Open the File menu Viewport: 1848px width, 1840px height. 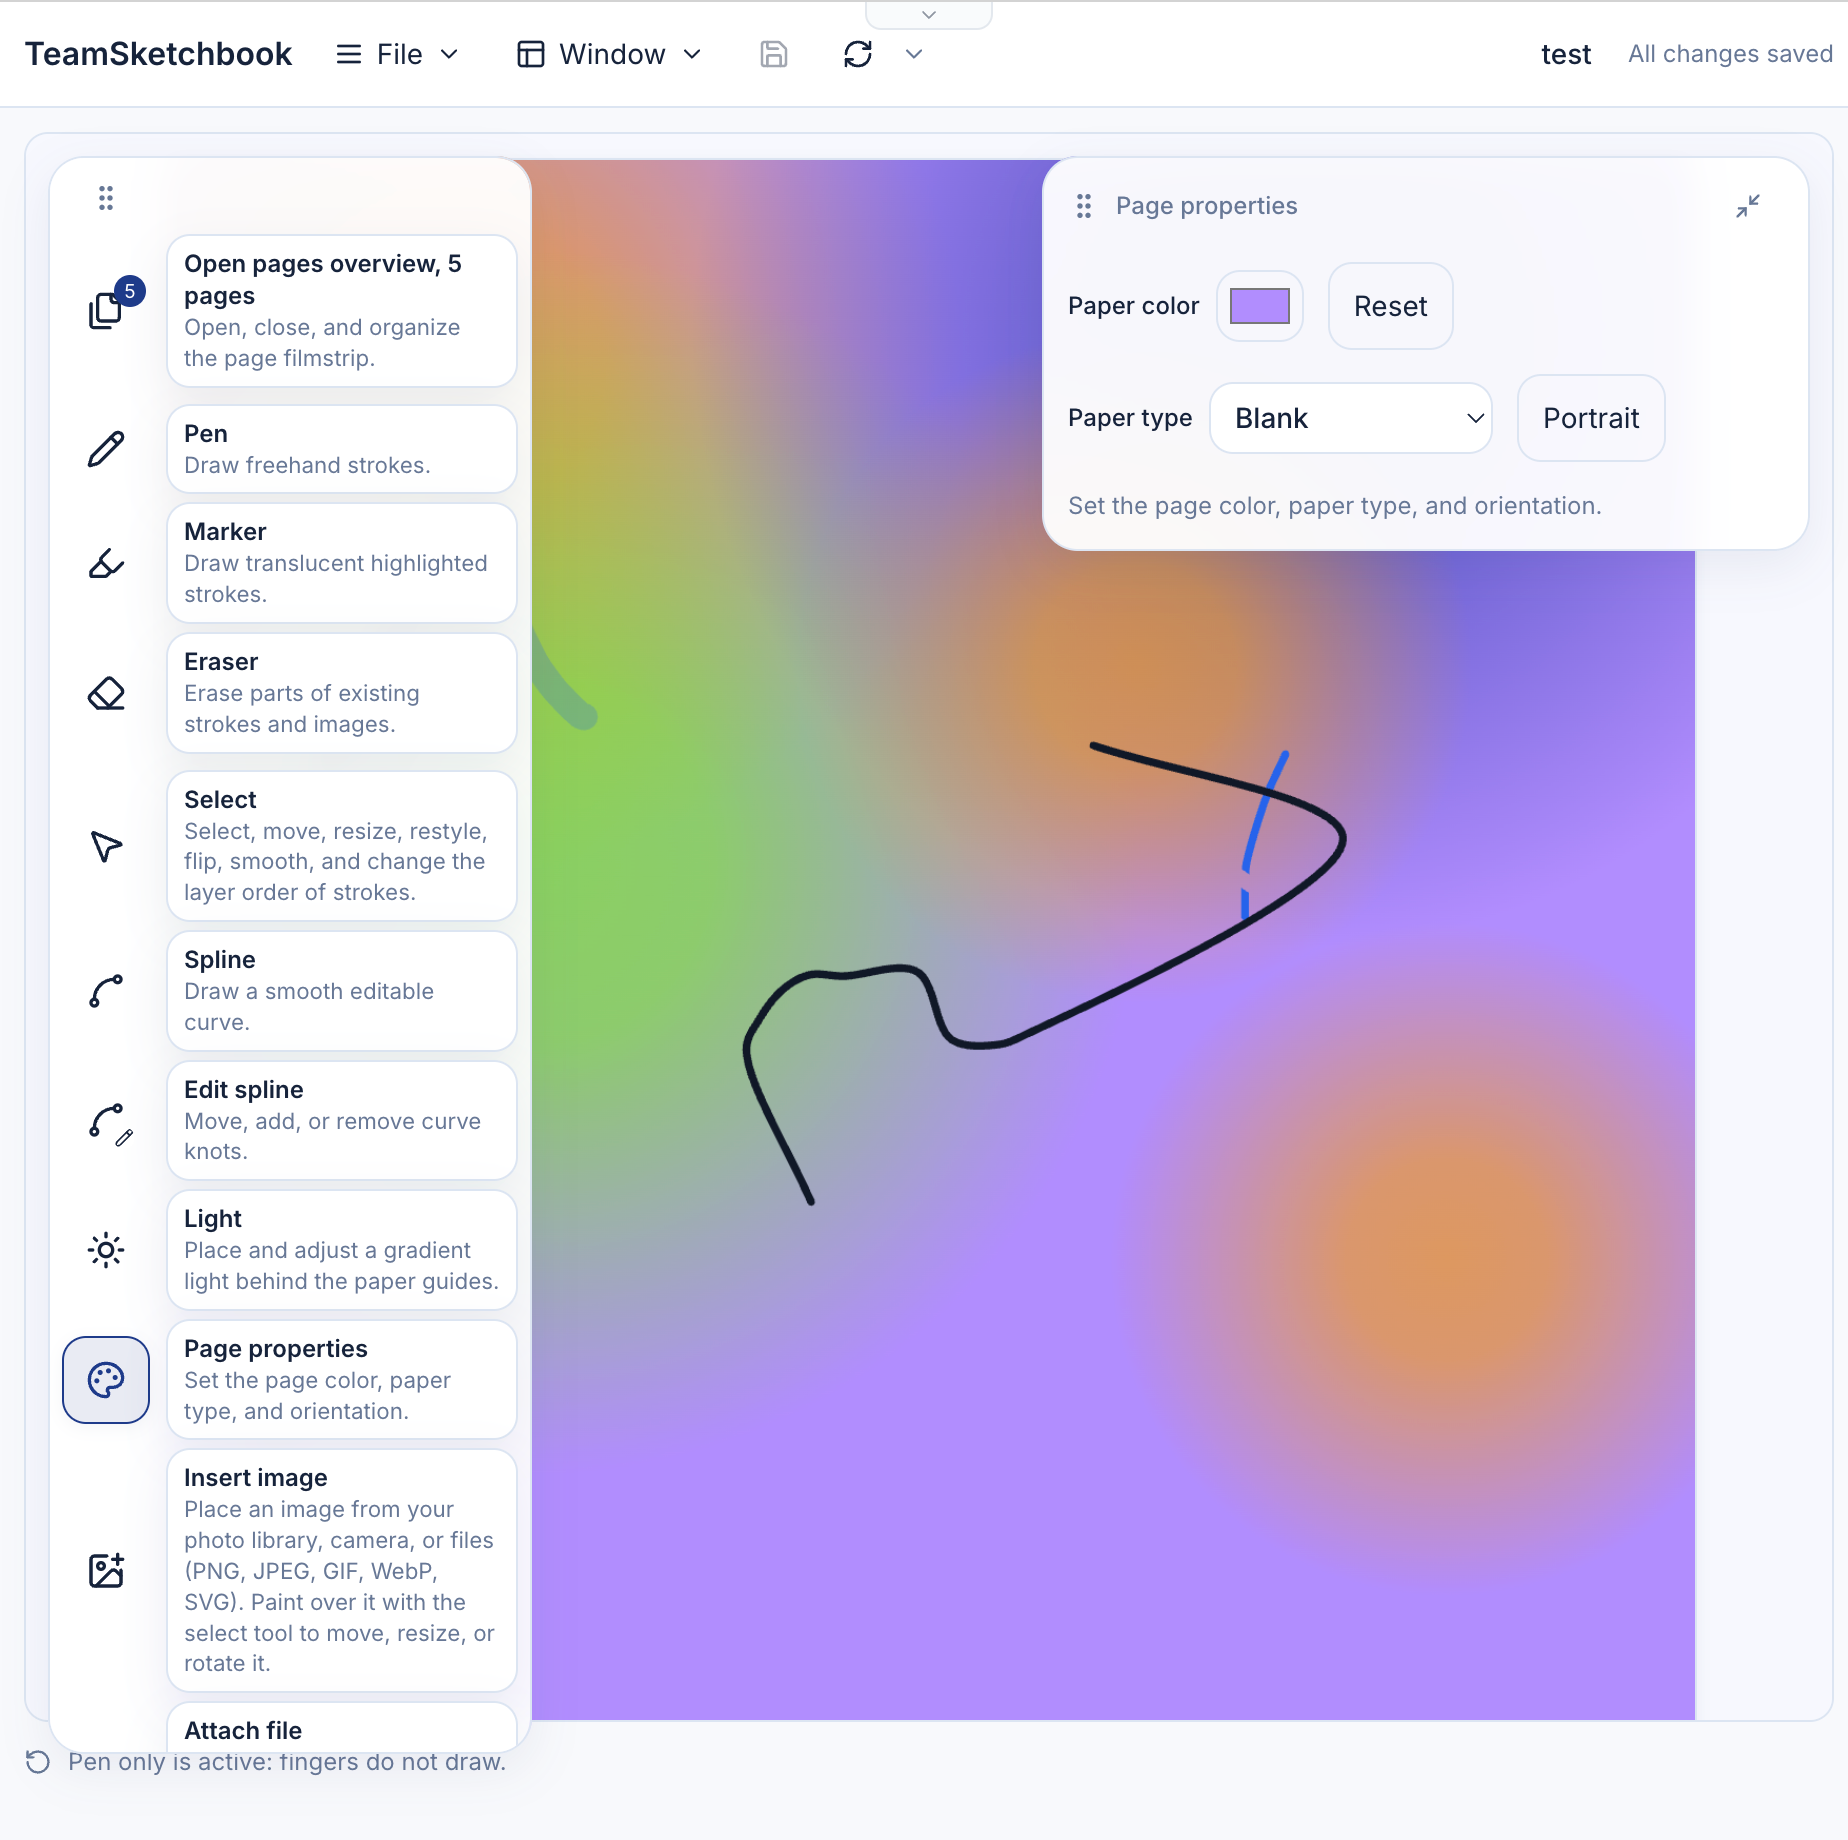pyautogui.click(x=397, y=54)
